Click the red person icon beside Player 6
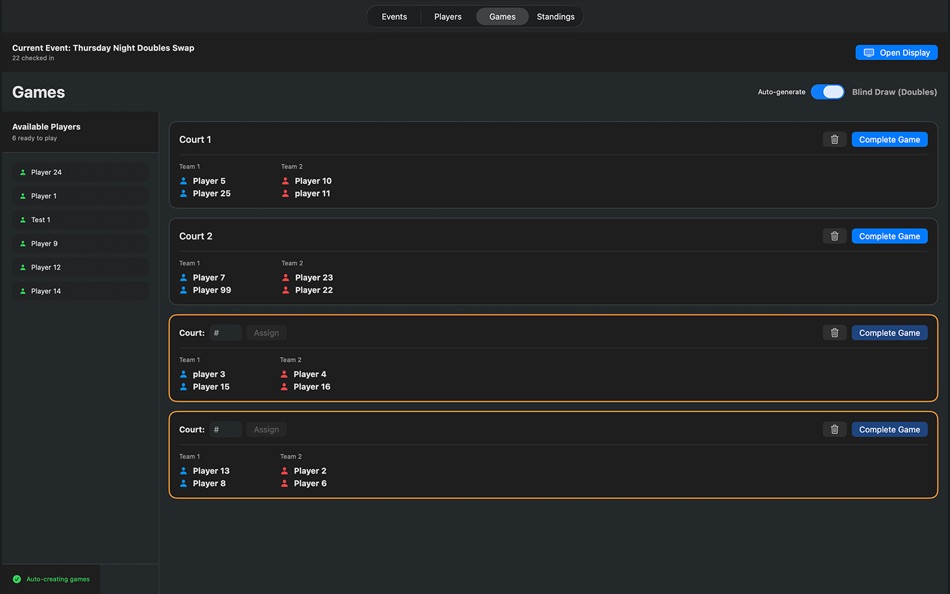This screenshot has width=950, height=594. pos(284,483)
